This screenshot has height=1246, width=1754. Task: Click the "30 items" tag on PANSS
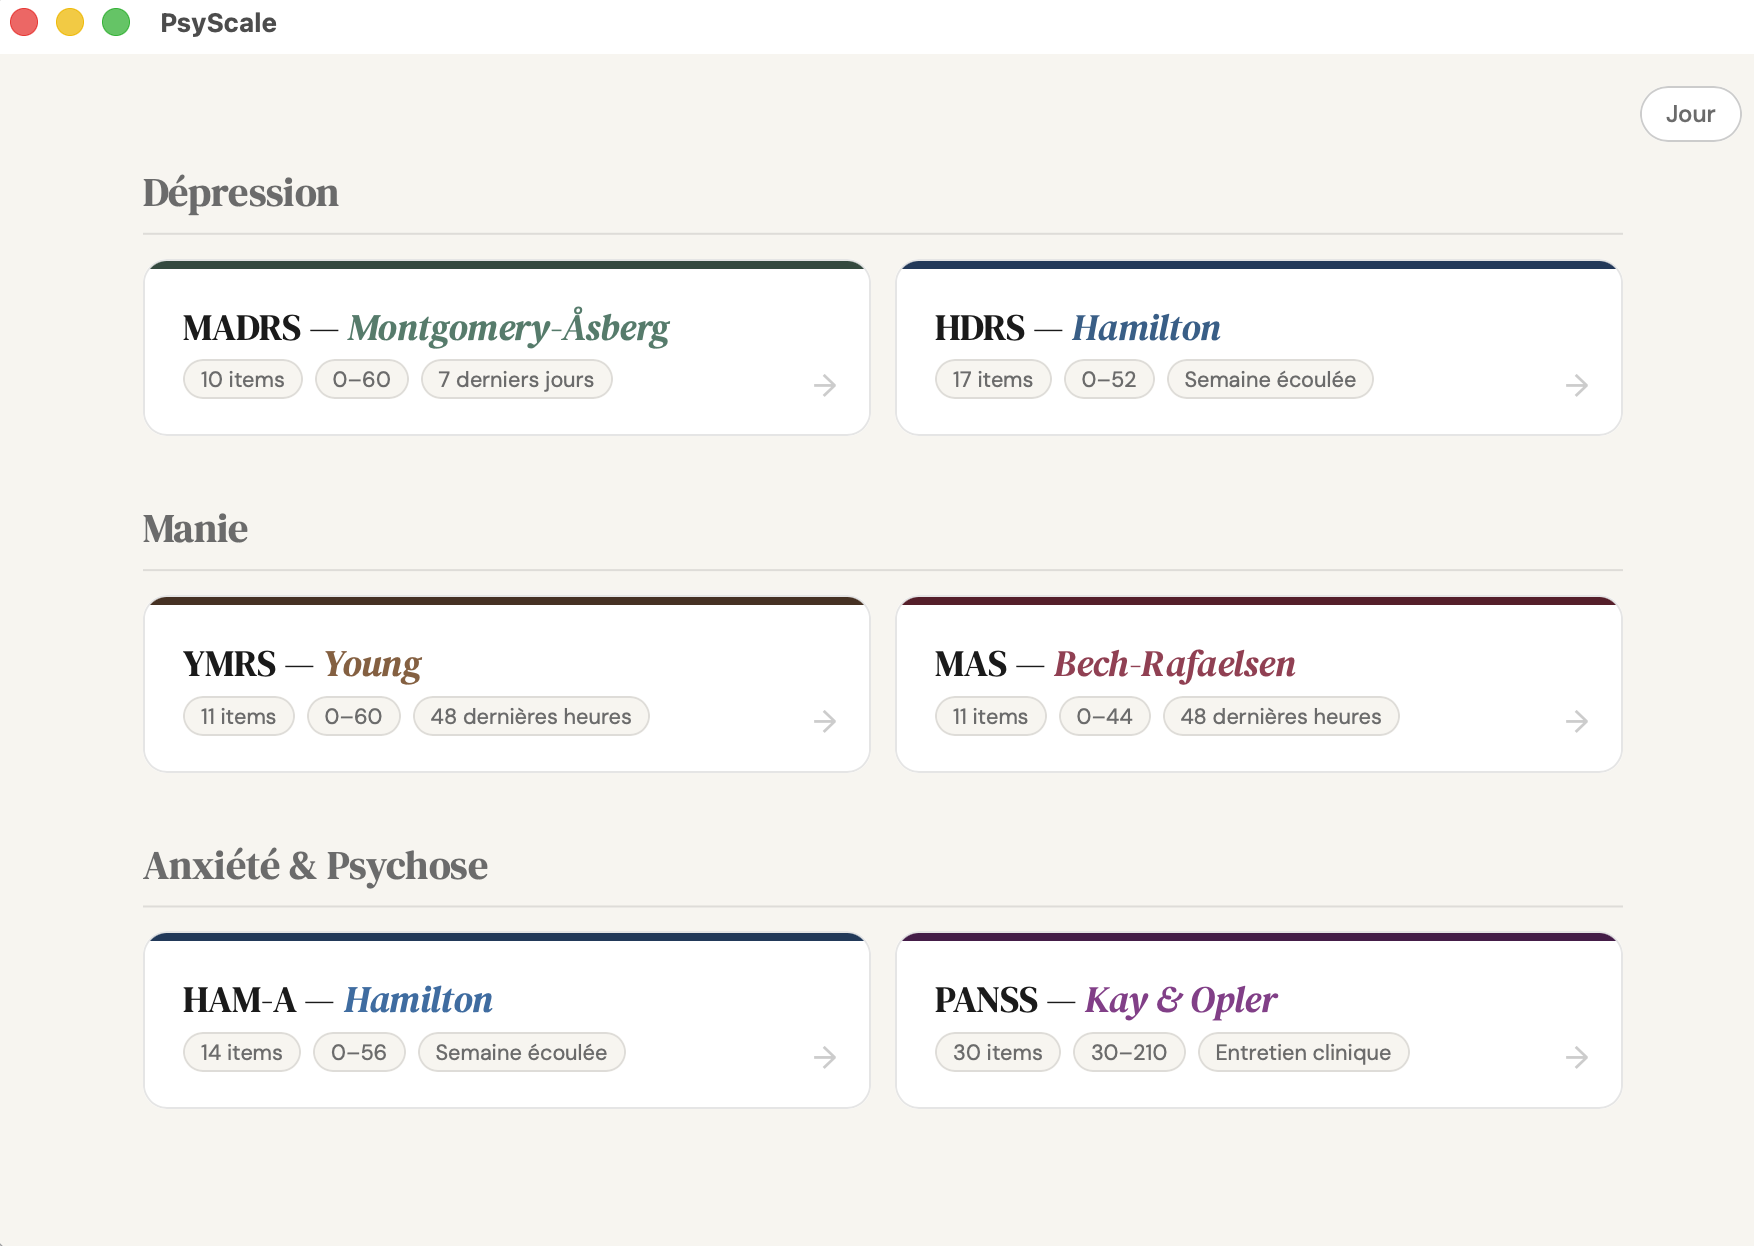coord(997,1053)
